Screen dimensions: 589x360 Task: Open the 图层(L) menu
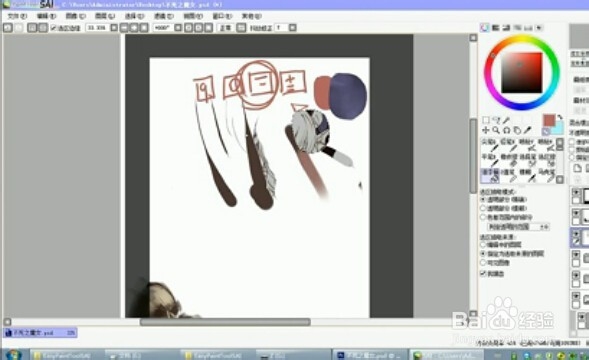105,16
